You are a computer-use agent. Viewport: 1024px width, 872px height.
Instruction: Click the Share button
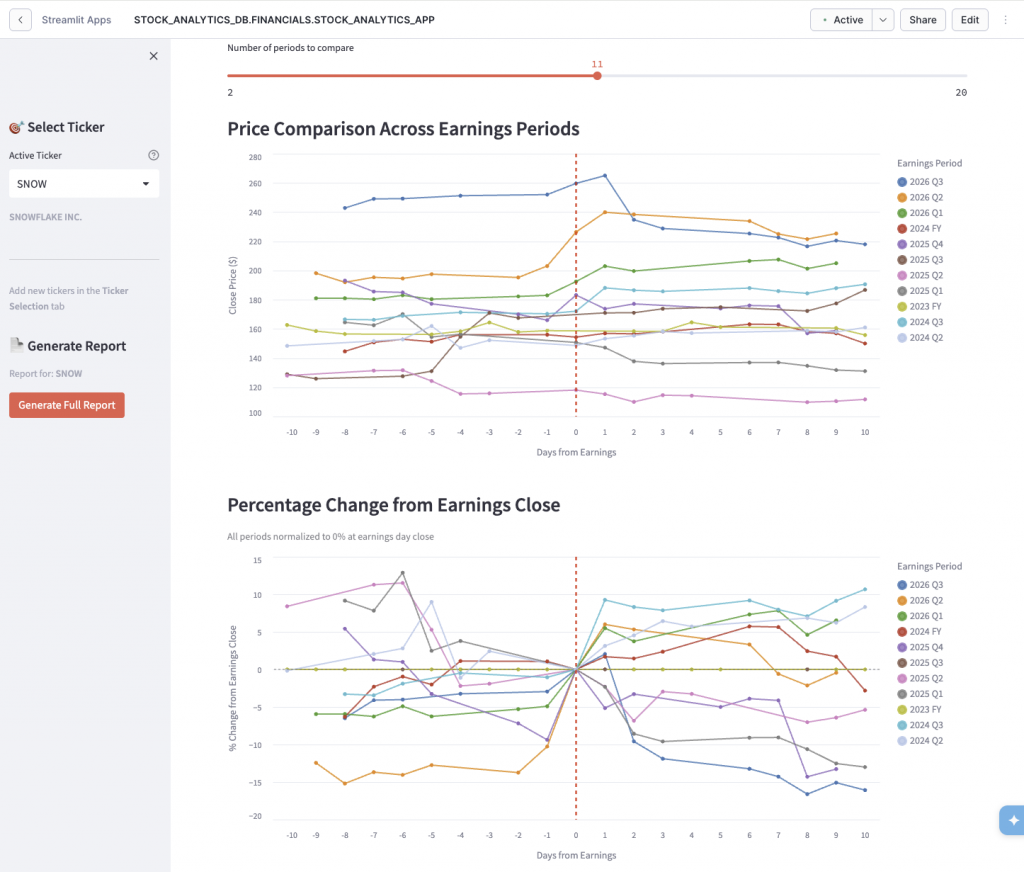click(923, 20)
